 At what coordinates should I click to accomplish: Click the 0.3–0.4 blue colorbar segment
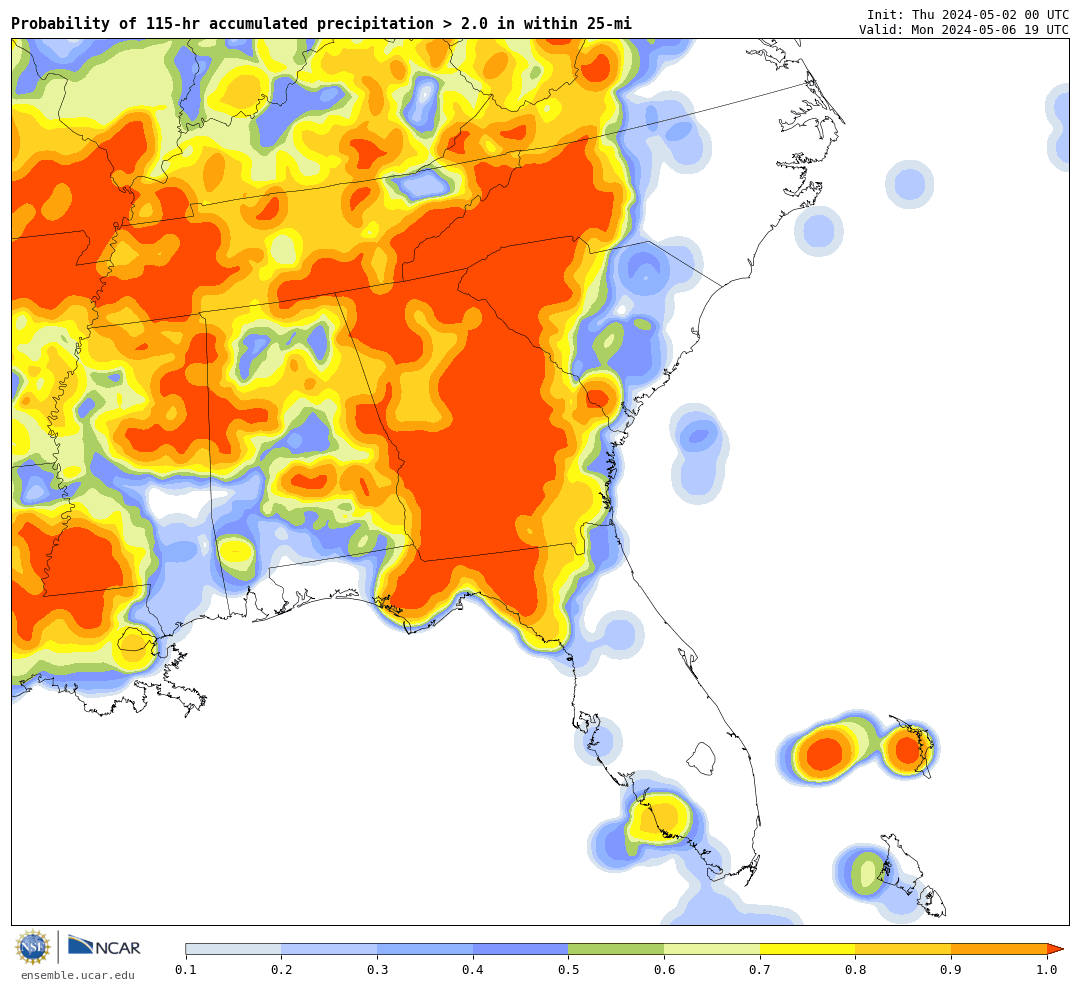pyautogui.click(x=425, y=949)
